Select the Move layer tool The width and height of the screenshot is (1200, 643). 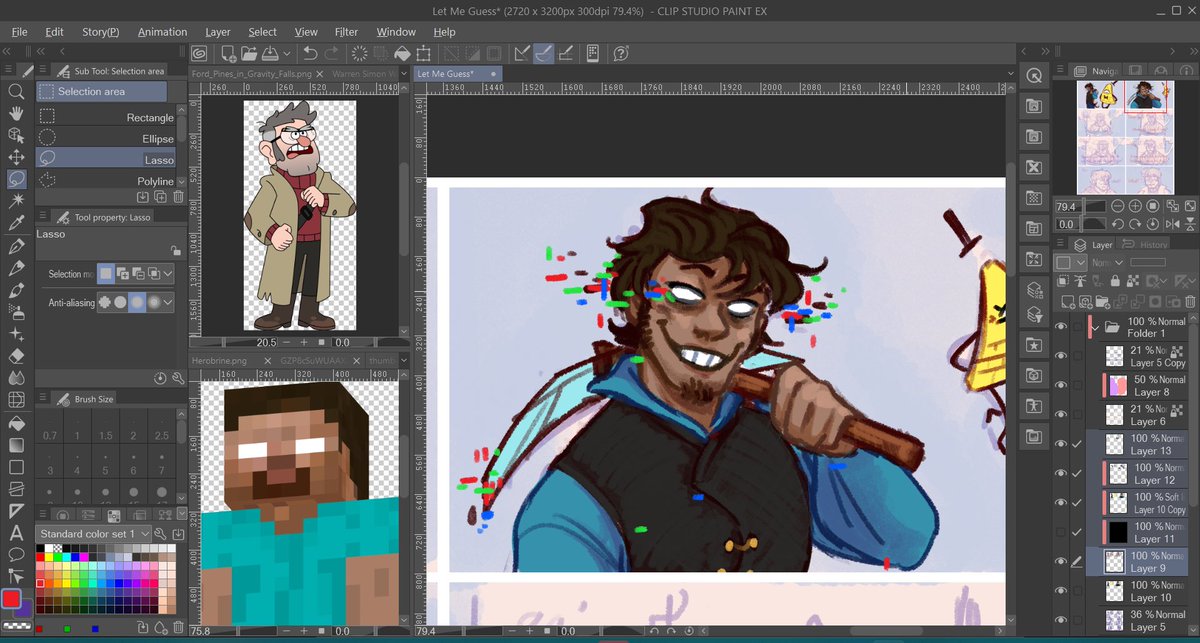[16, 157]
